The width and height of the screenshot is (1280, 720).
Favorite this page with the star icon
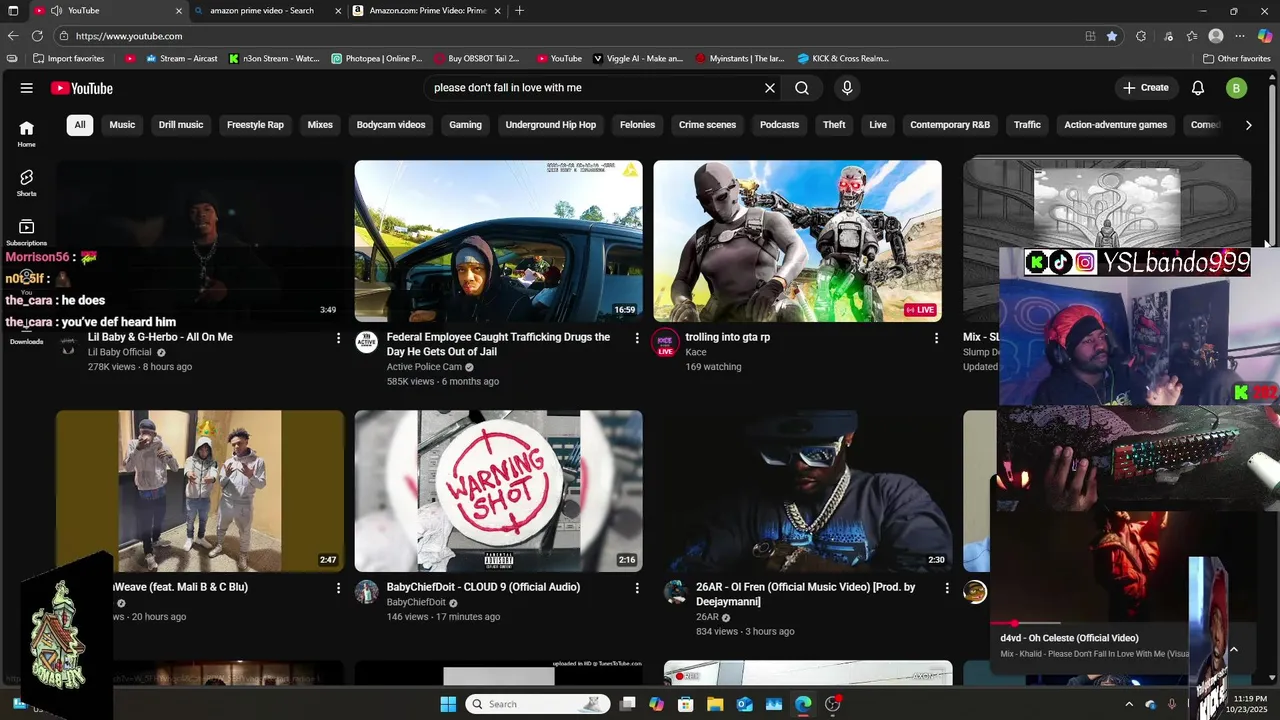(1112, 36)
